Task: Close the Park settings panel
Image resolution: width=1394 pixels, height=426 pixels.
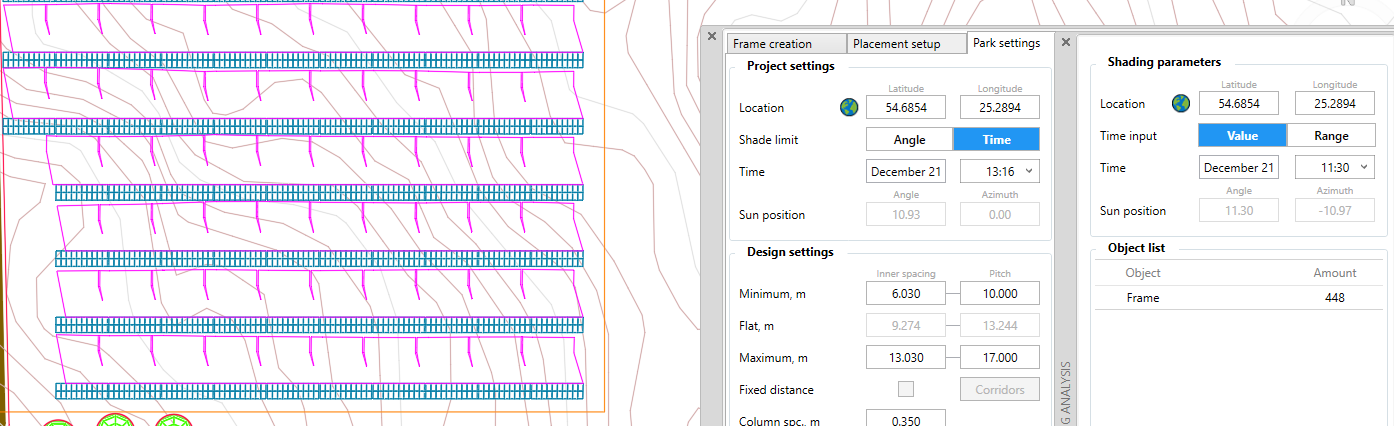Action: point(712,36)
